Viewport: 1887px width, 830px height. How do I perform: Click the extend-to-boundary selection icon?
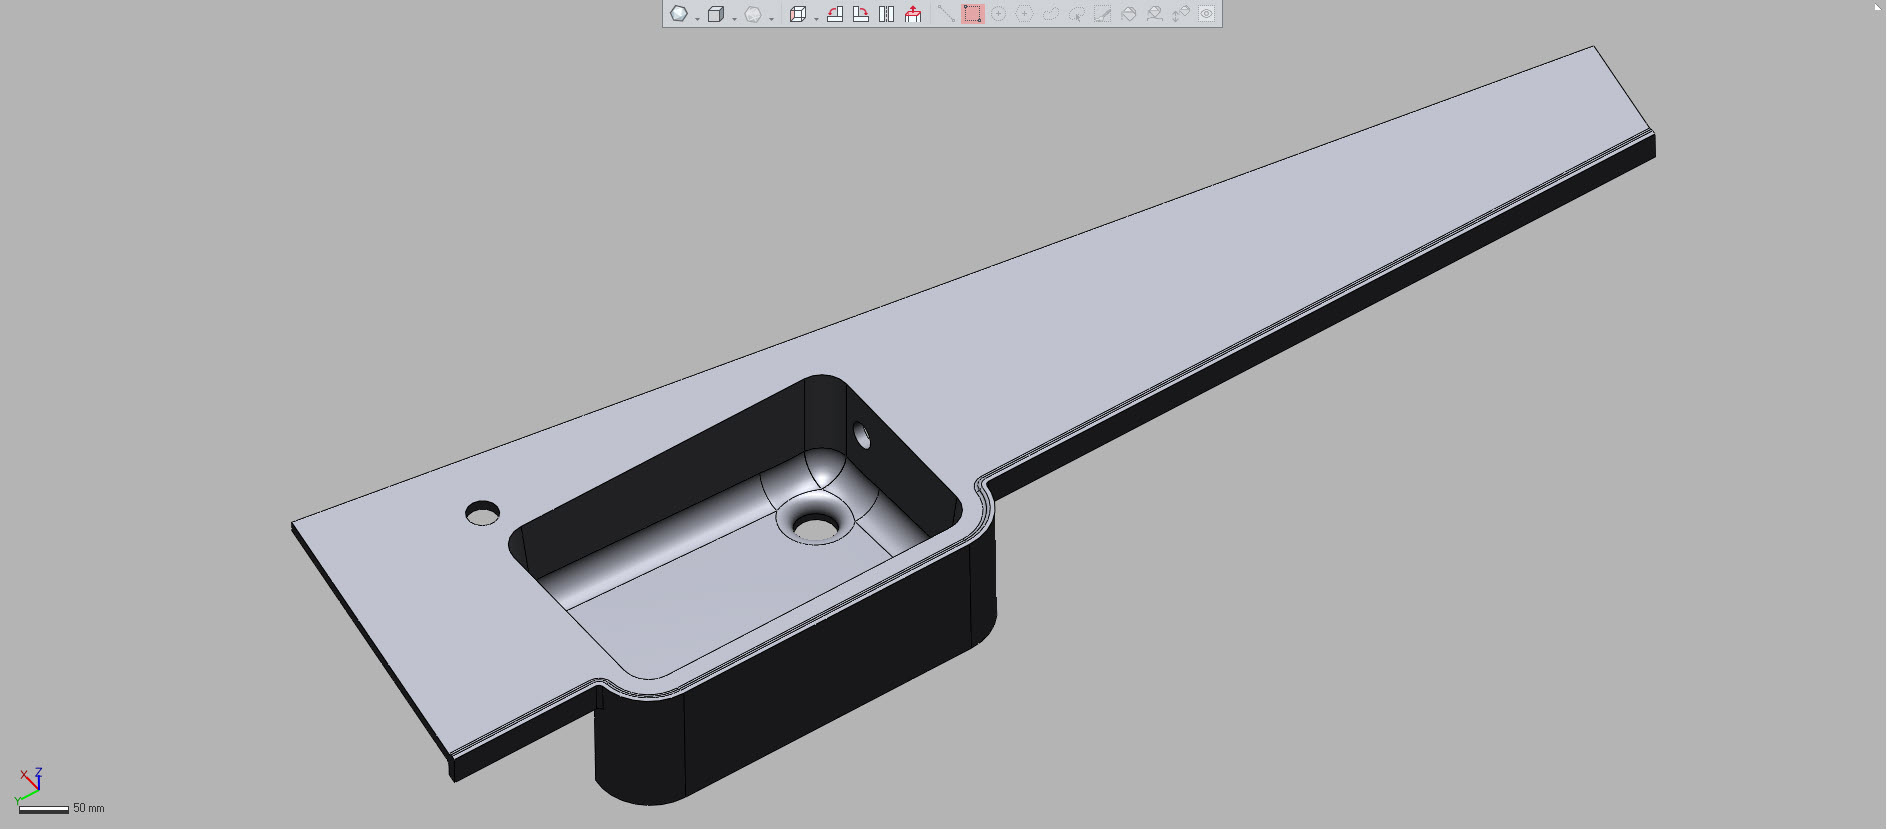click(x=1155, y=14)
